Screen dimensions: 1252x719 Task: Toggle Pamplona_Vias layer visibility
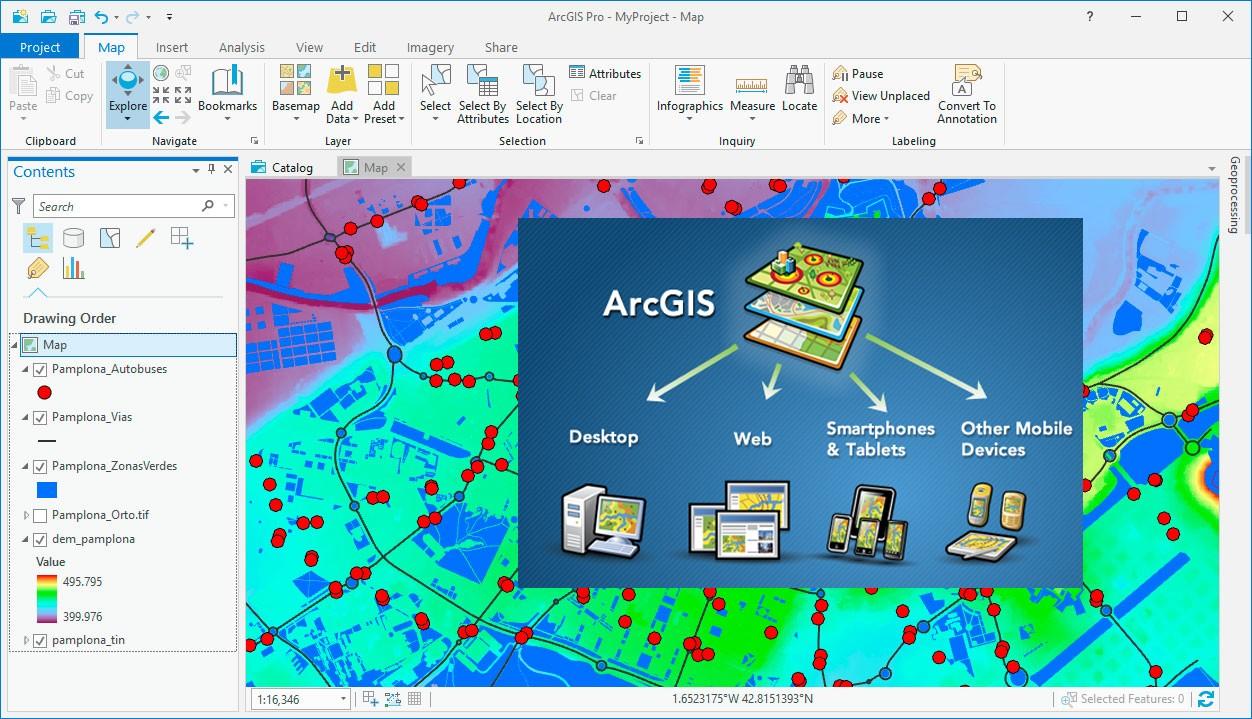[41, 418]
